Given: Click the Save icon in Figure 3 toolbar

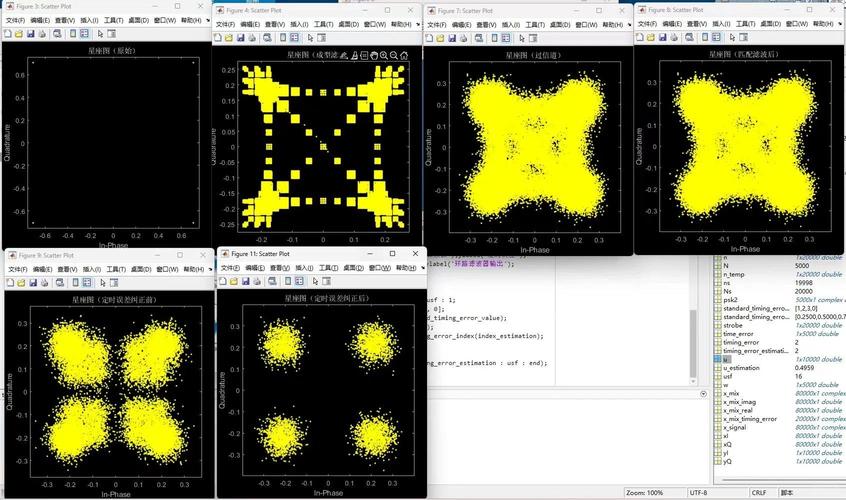Looking at the screenshot, I should pos(31,33).
